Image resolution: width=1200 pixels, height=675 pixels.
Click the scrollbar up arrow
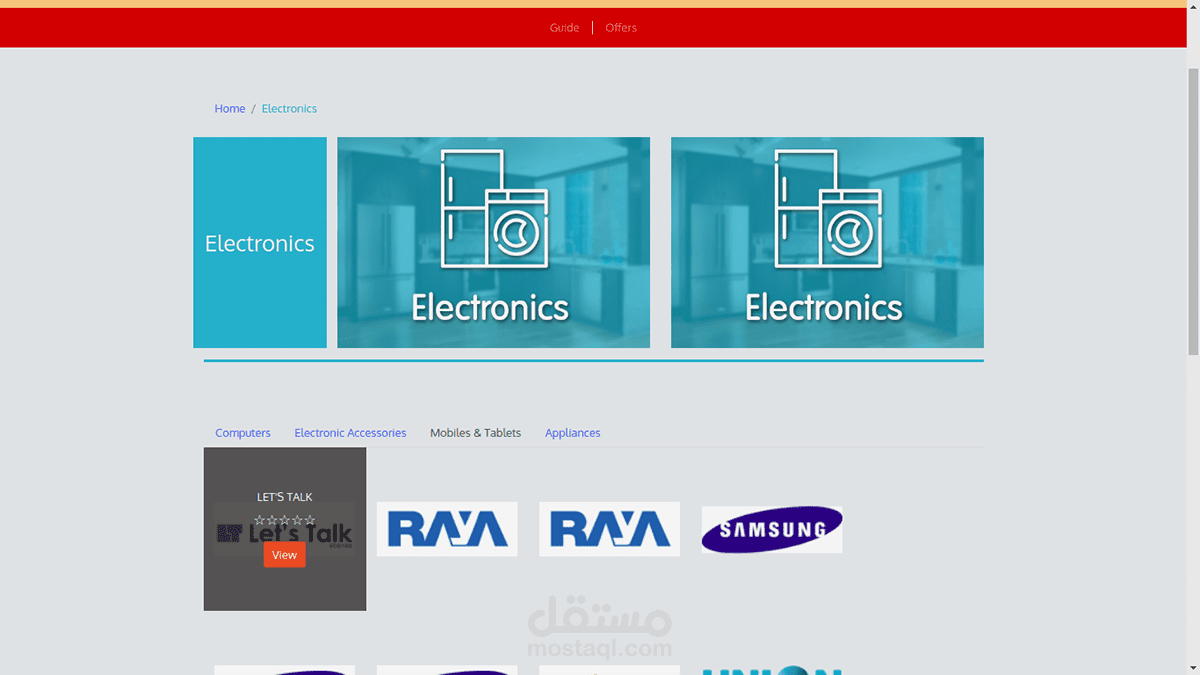click(x=1193, y=7)
